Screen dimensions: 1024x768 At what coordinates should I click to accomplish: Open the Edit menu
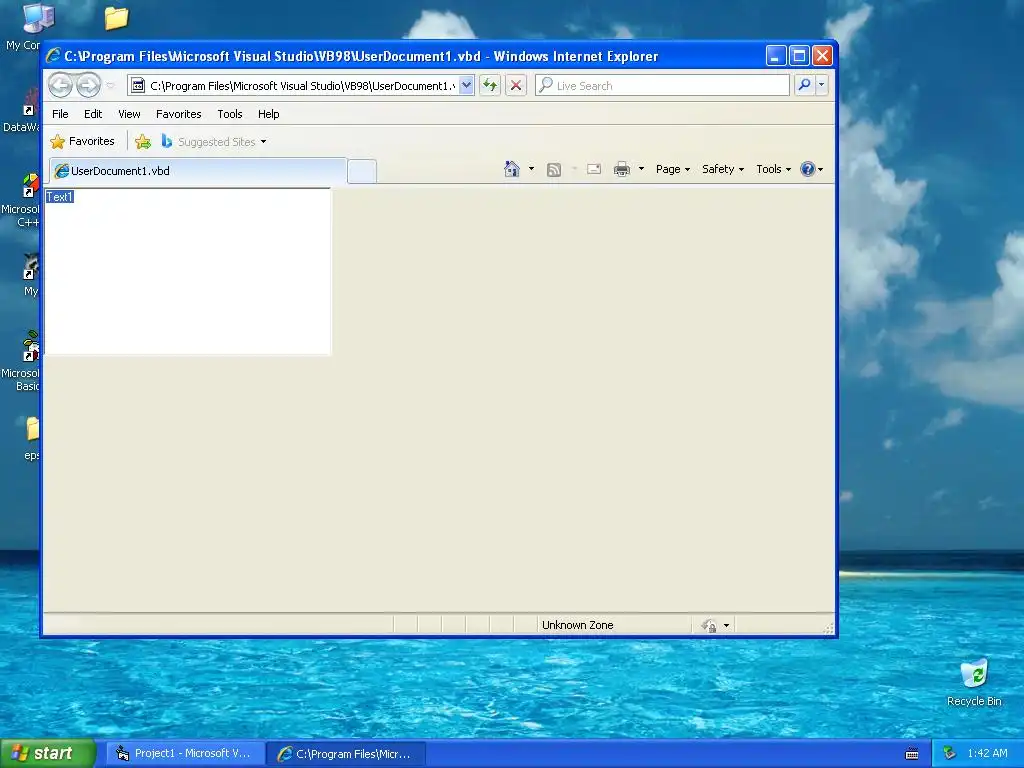[93, 114]
